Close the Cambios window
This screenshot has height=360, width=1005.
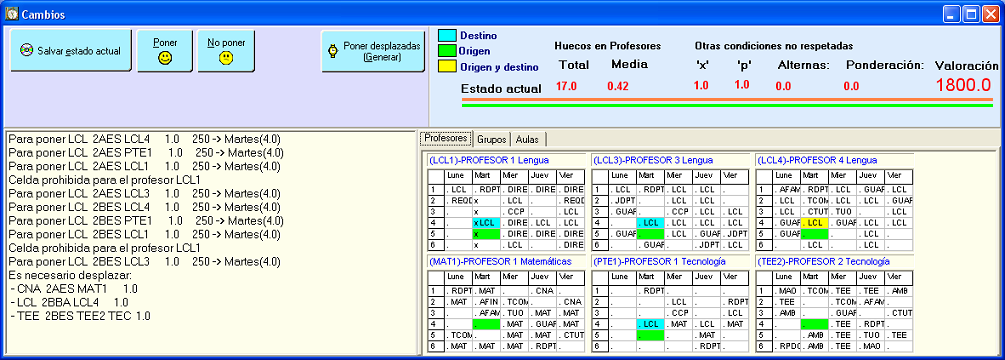click(990, 14)
